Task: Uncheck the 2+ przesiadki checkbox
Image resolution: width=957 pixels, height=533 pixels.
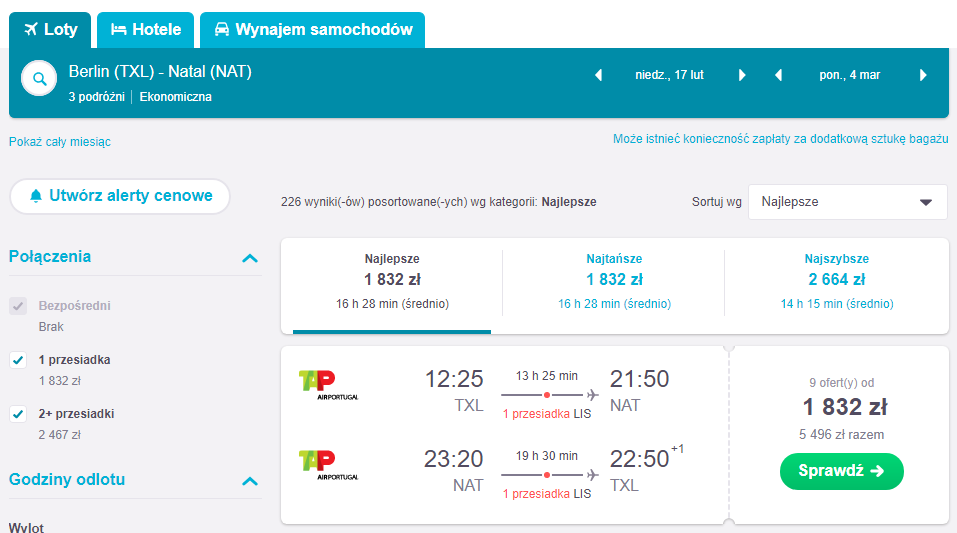Action: [x=18, y=414]
